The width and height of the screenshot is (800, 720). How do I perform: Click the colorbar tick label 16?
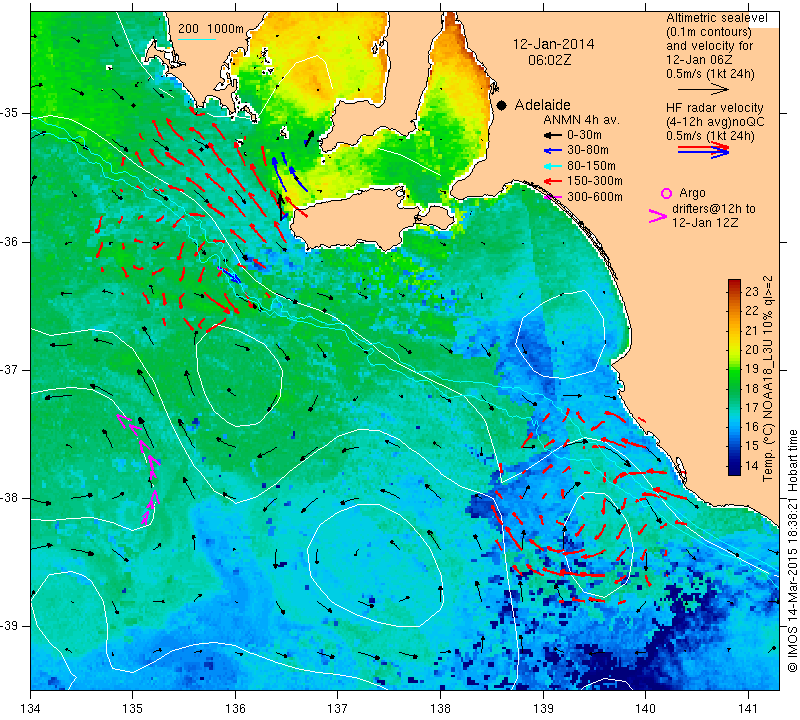coord(752,427)
